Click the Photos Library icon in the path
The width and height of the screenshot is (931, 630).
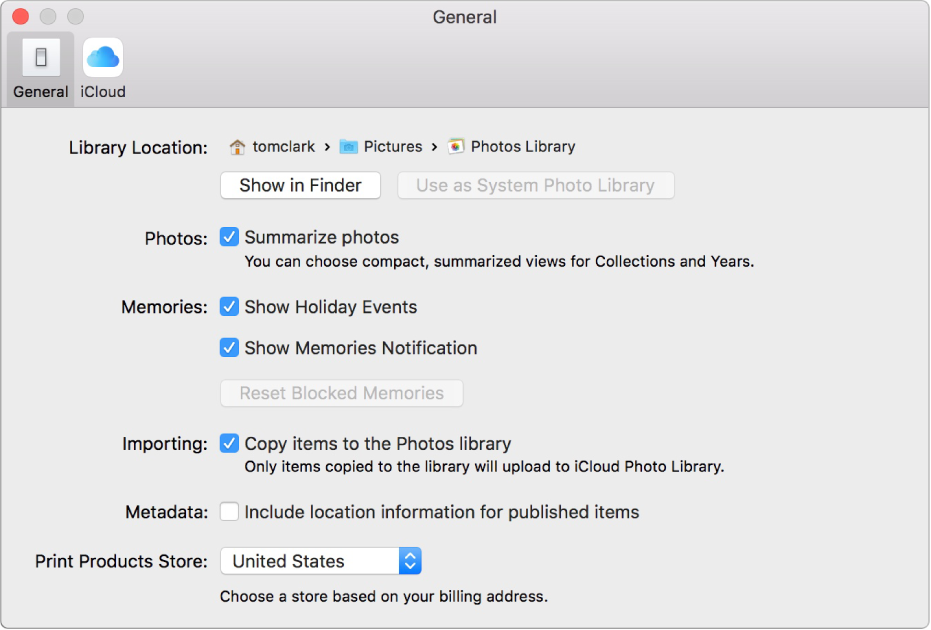coord(456,146)
